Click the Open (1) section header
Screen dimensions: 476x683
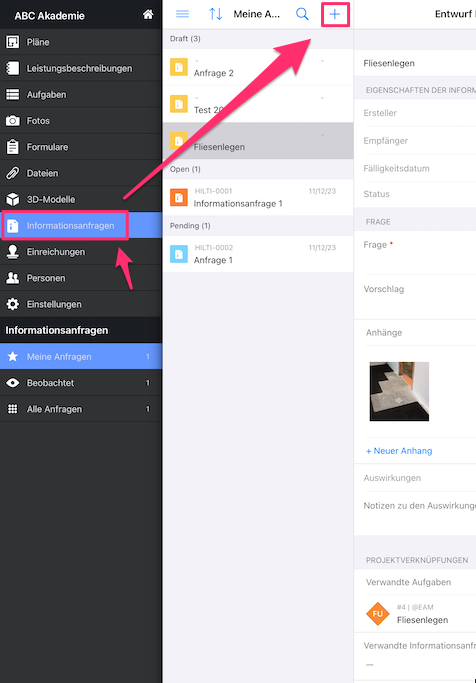(258, 169)
